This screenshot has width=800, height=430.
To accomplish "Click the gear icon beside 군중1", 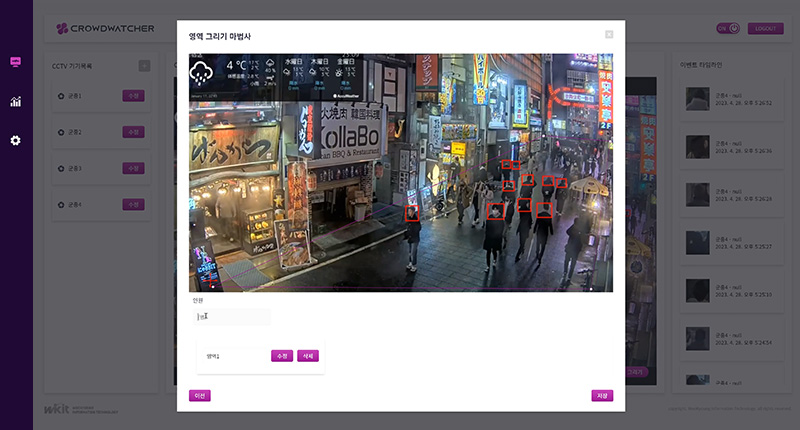I will tap(61, 96).
